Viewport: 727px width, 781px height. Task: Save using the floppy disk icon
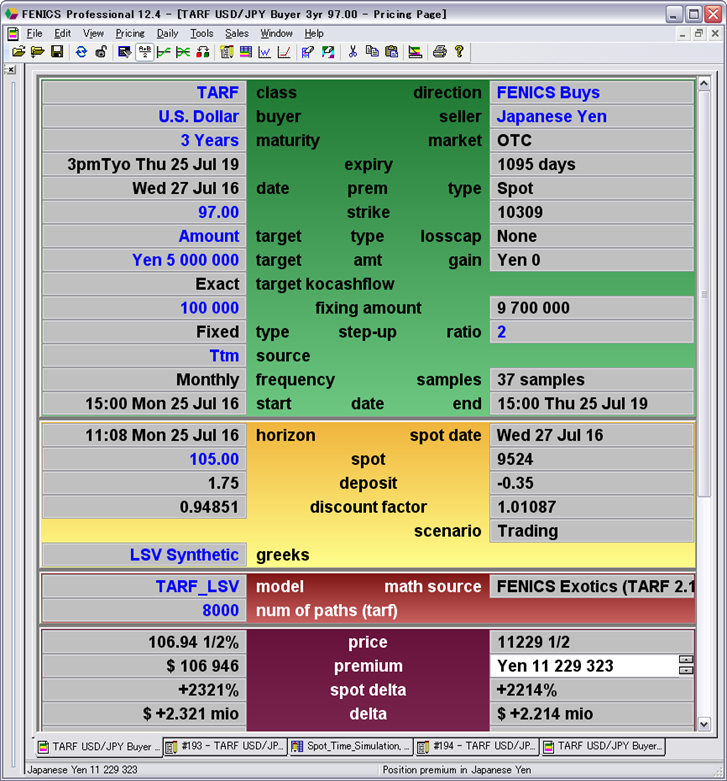click(57, 52)
